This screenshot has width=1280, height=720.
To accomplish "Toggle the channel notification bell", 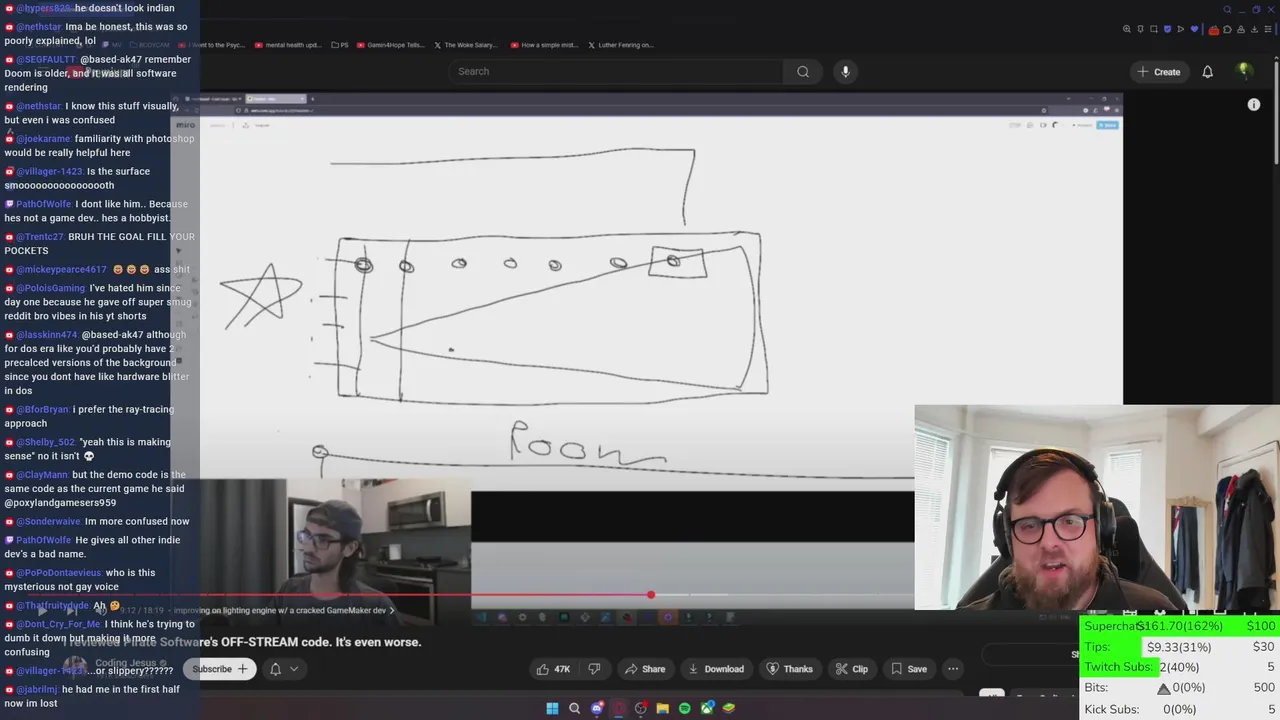I will pyautogui.click(x=275, y=669).
